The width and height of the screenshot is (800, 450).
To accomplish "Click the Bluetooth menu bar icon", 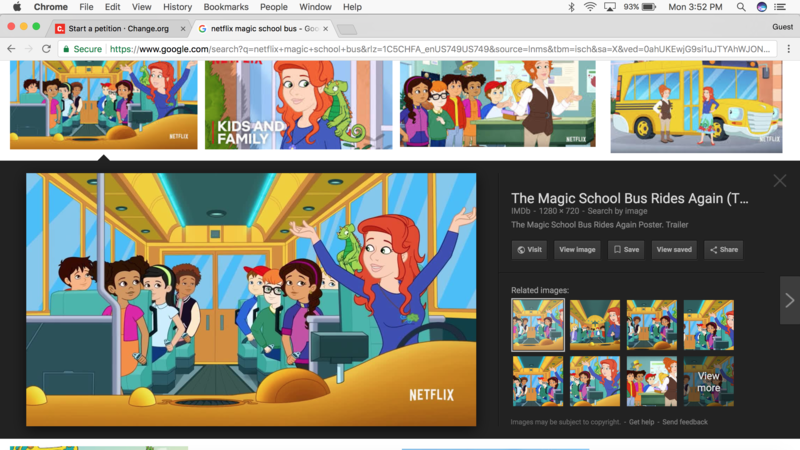I will [x=571, y=7].
